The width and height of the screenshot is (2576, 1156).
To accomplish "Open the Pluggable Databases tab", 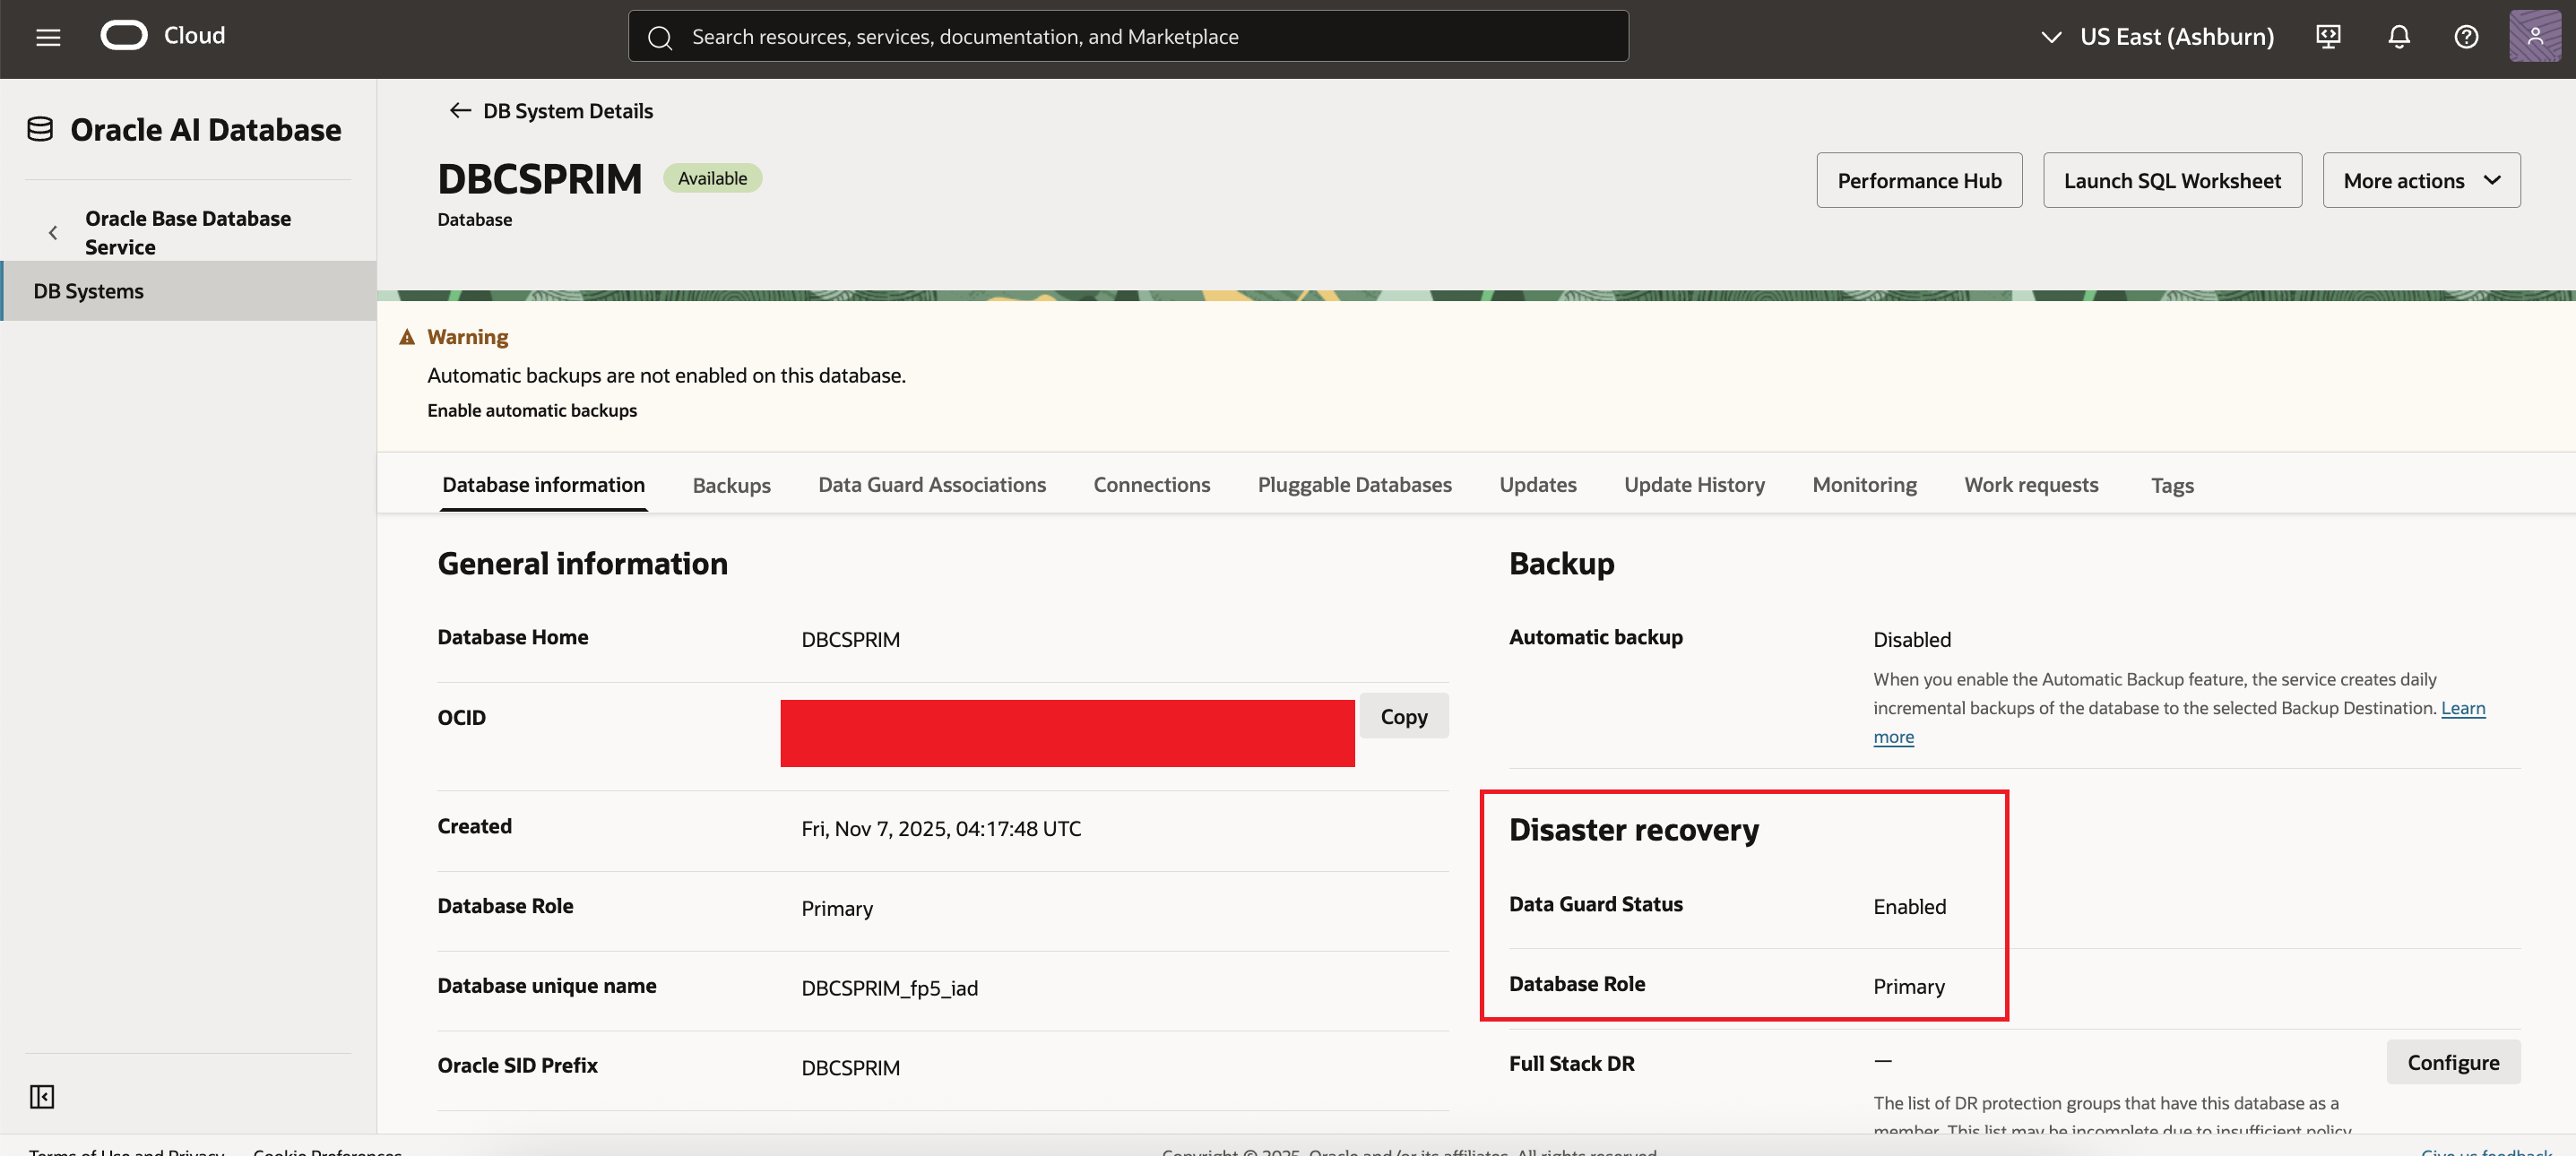I will click(1354, 485).
